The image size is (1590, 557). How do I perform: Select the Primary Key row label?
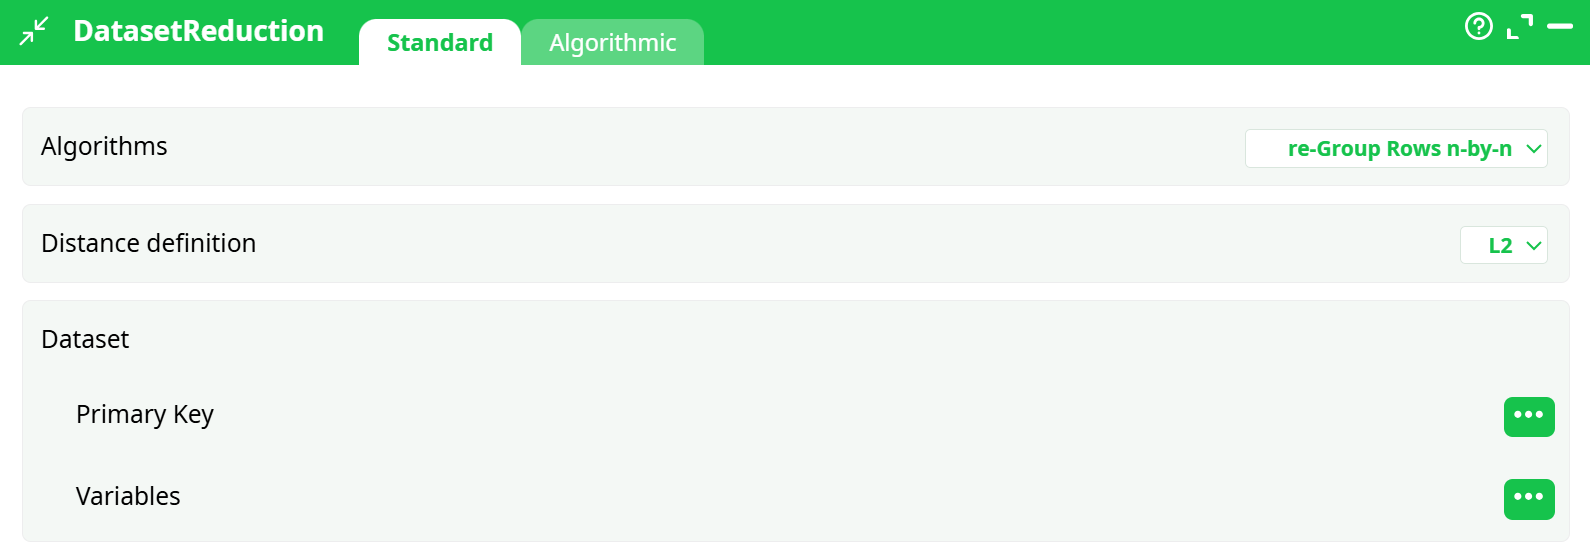(145, 414)
